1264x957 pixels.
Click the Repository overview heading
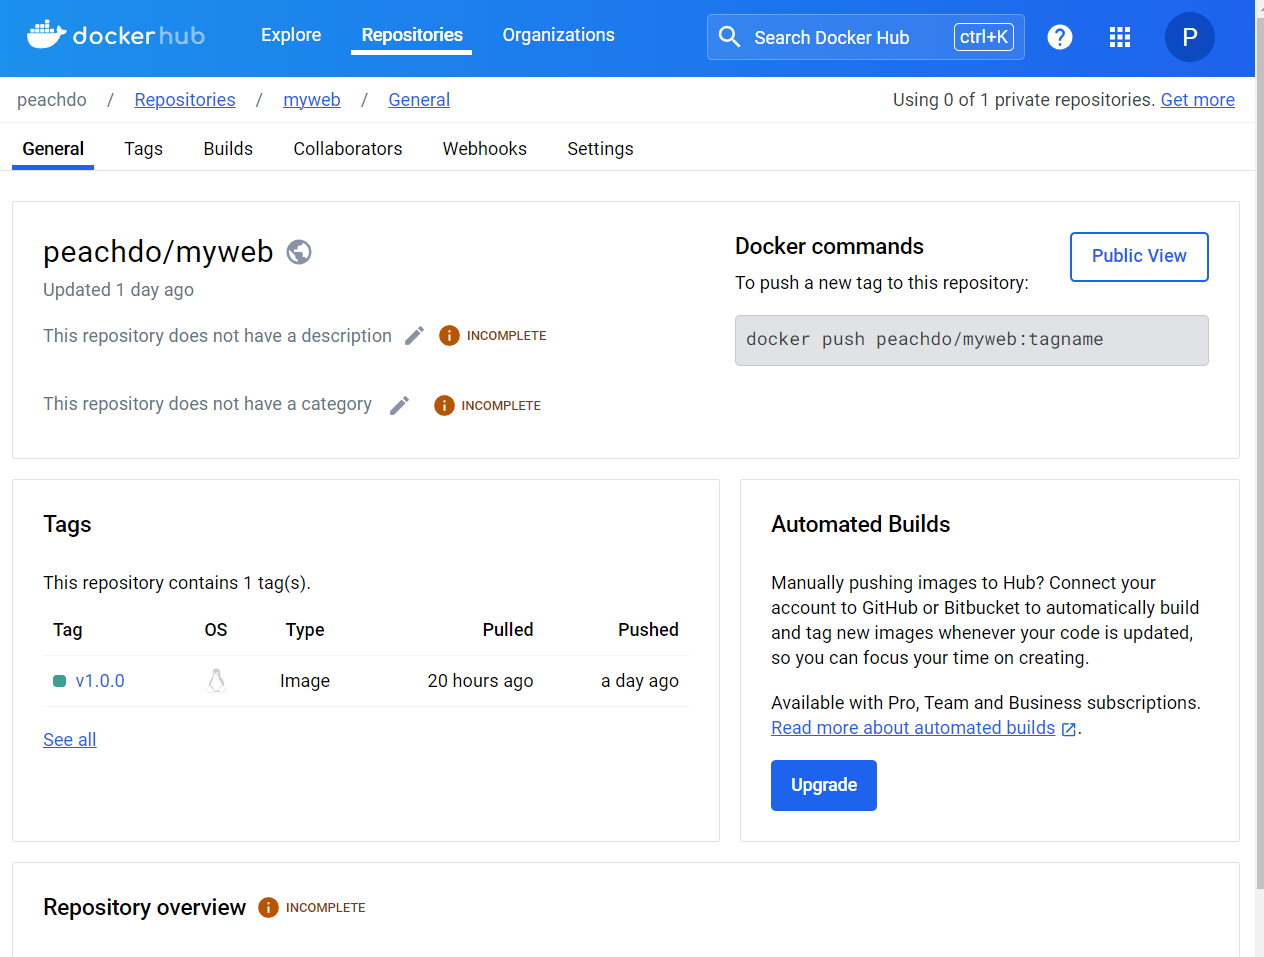144,907
